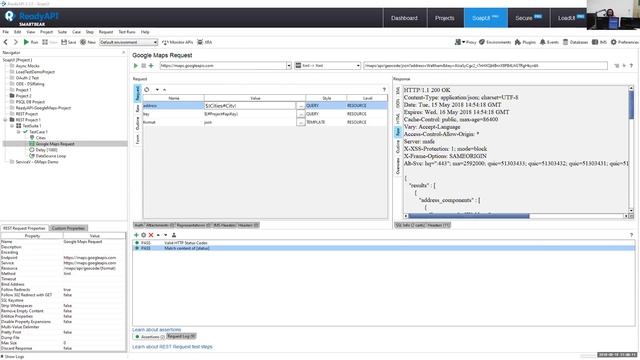Select the DataSource Loop step
This screenshot has height=360, width=640.
pos(47,156)
